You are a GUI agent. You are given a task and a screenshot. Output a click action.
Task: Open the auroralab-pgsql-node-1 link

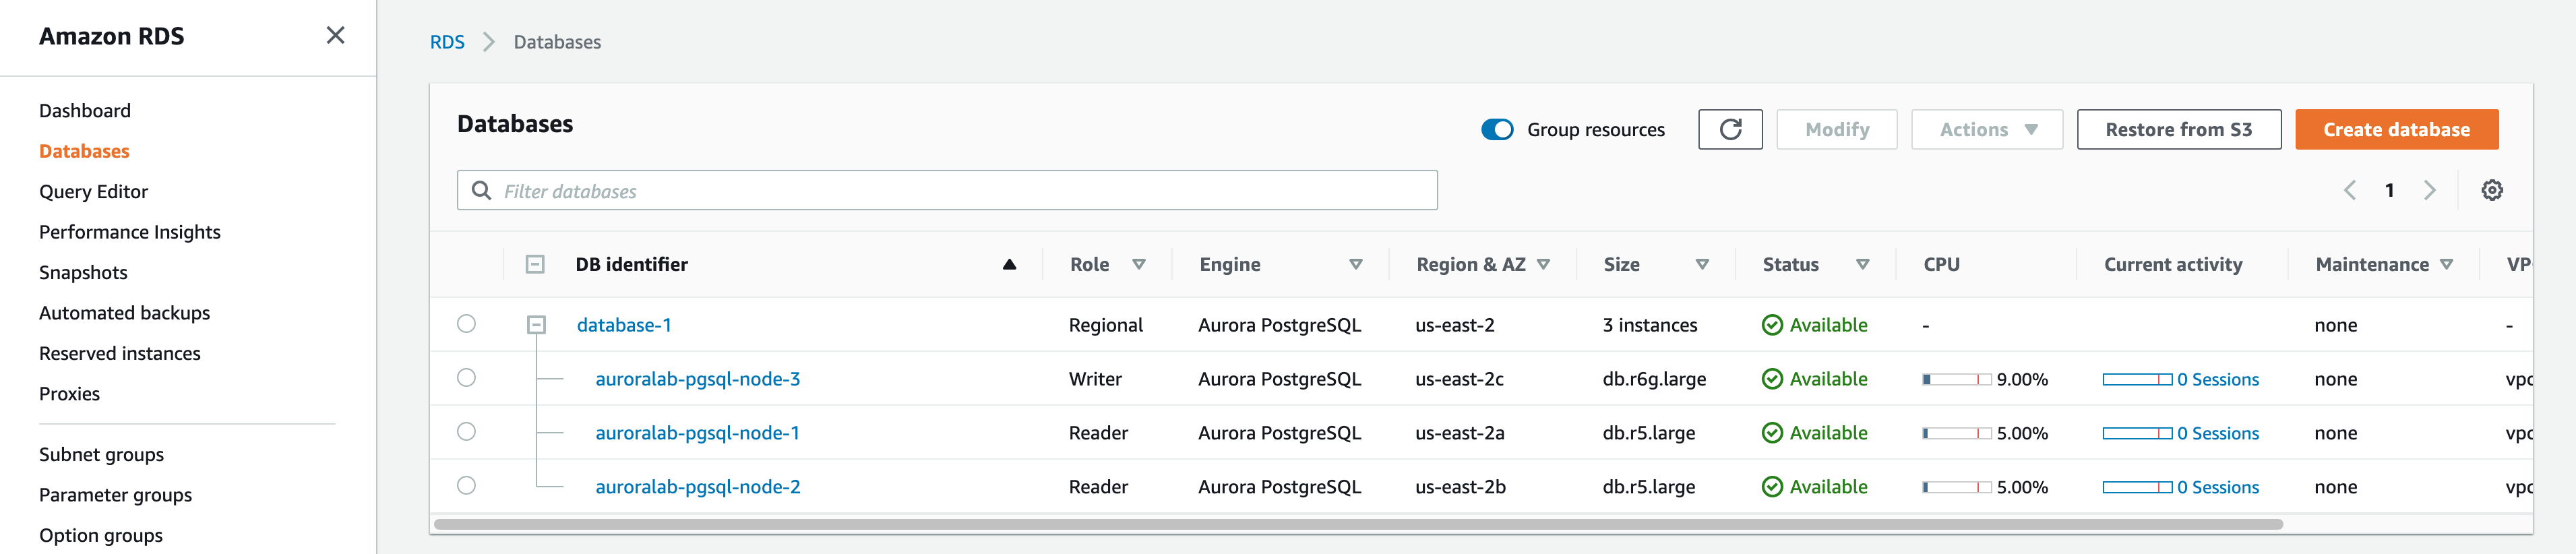point(697,433)
